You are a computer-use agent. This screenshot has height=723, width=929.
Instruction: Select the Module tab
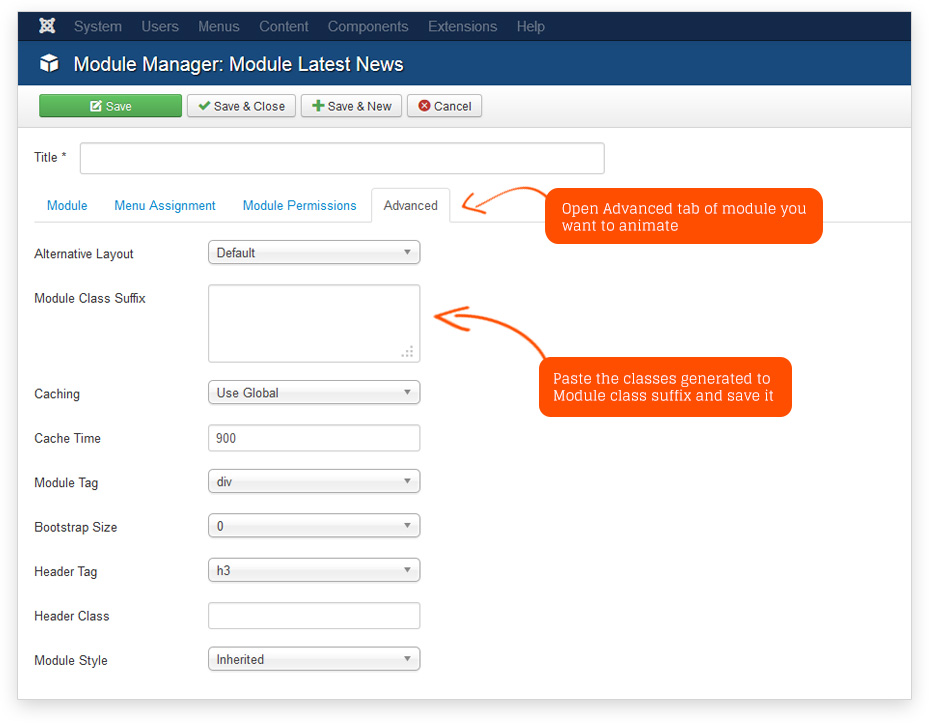point(67,205)
